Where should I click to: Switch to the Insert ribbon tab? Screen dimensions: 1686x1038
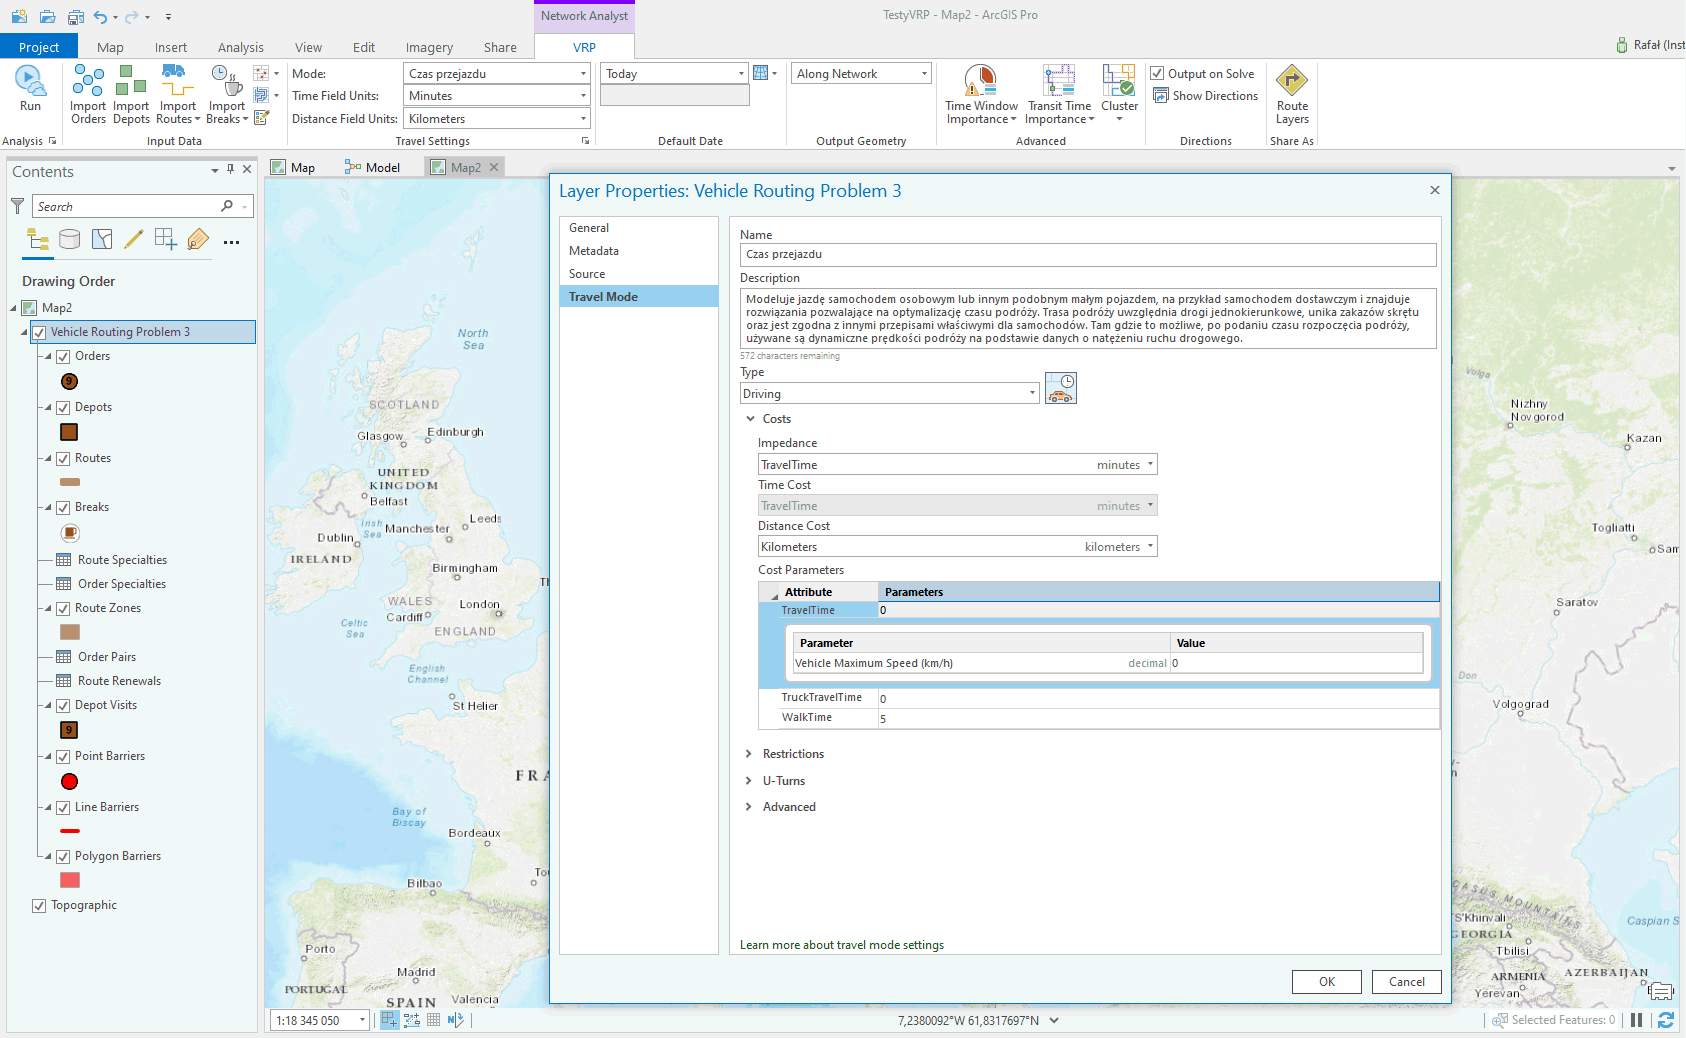coord(171,47)
